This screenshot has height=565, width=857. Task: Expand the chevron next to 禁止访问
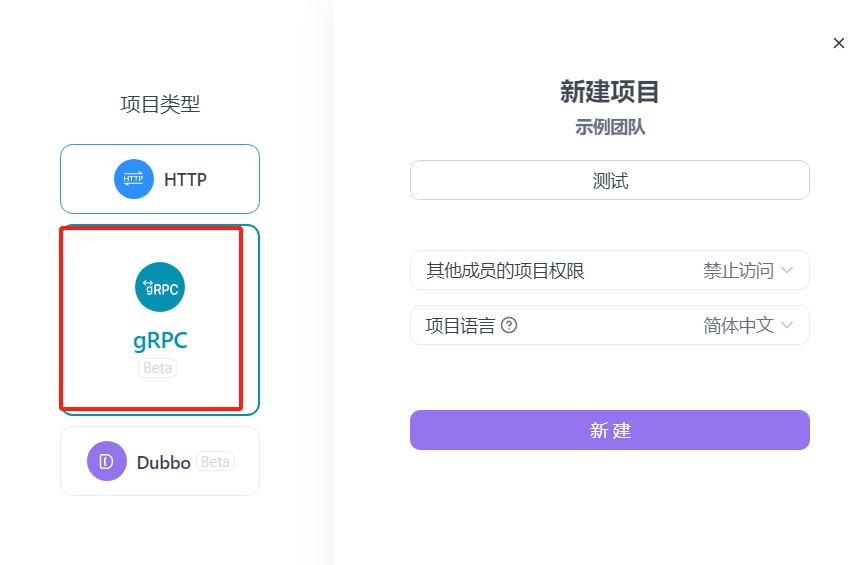pos(787,270)
